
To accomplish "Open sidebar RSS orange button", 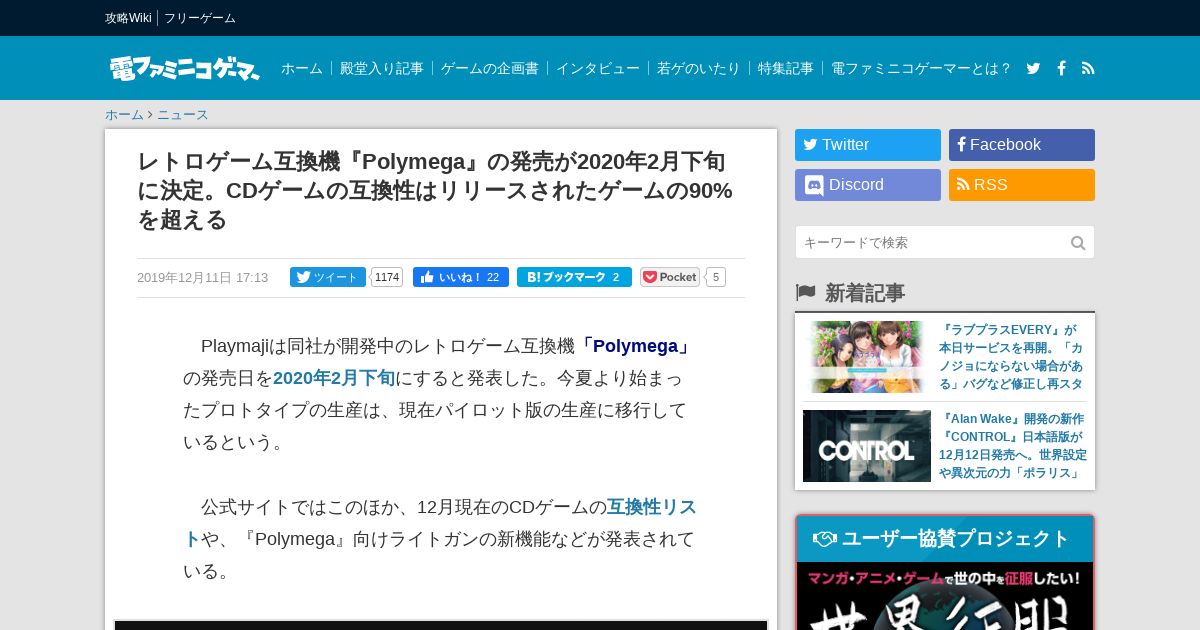I will click(x=1022, y=185).
